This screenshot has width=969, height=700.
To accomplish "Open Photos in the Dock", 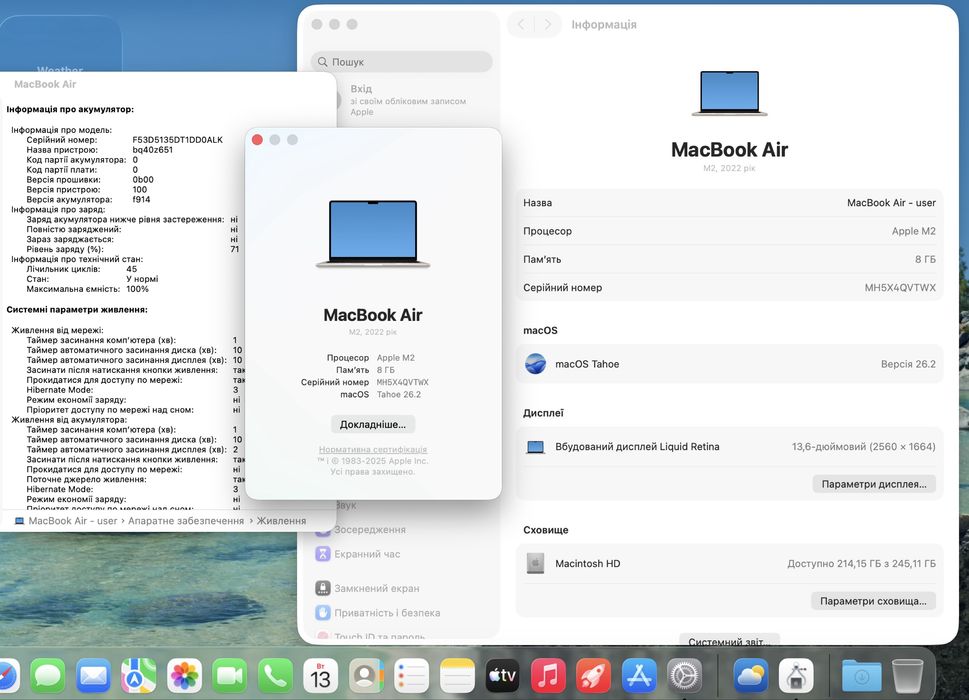I will (184, 676).
